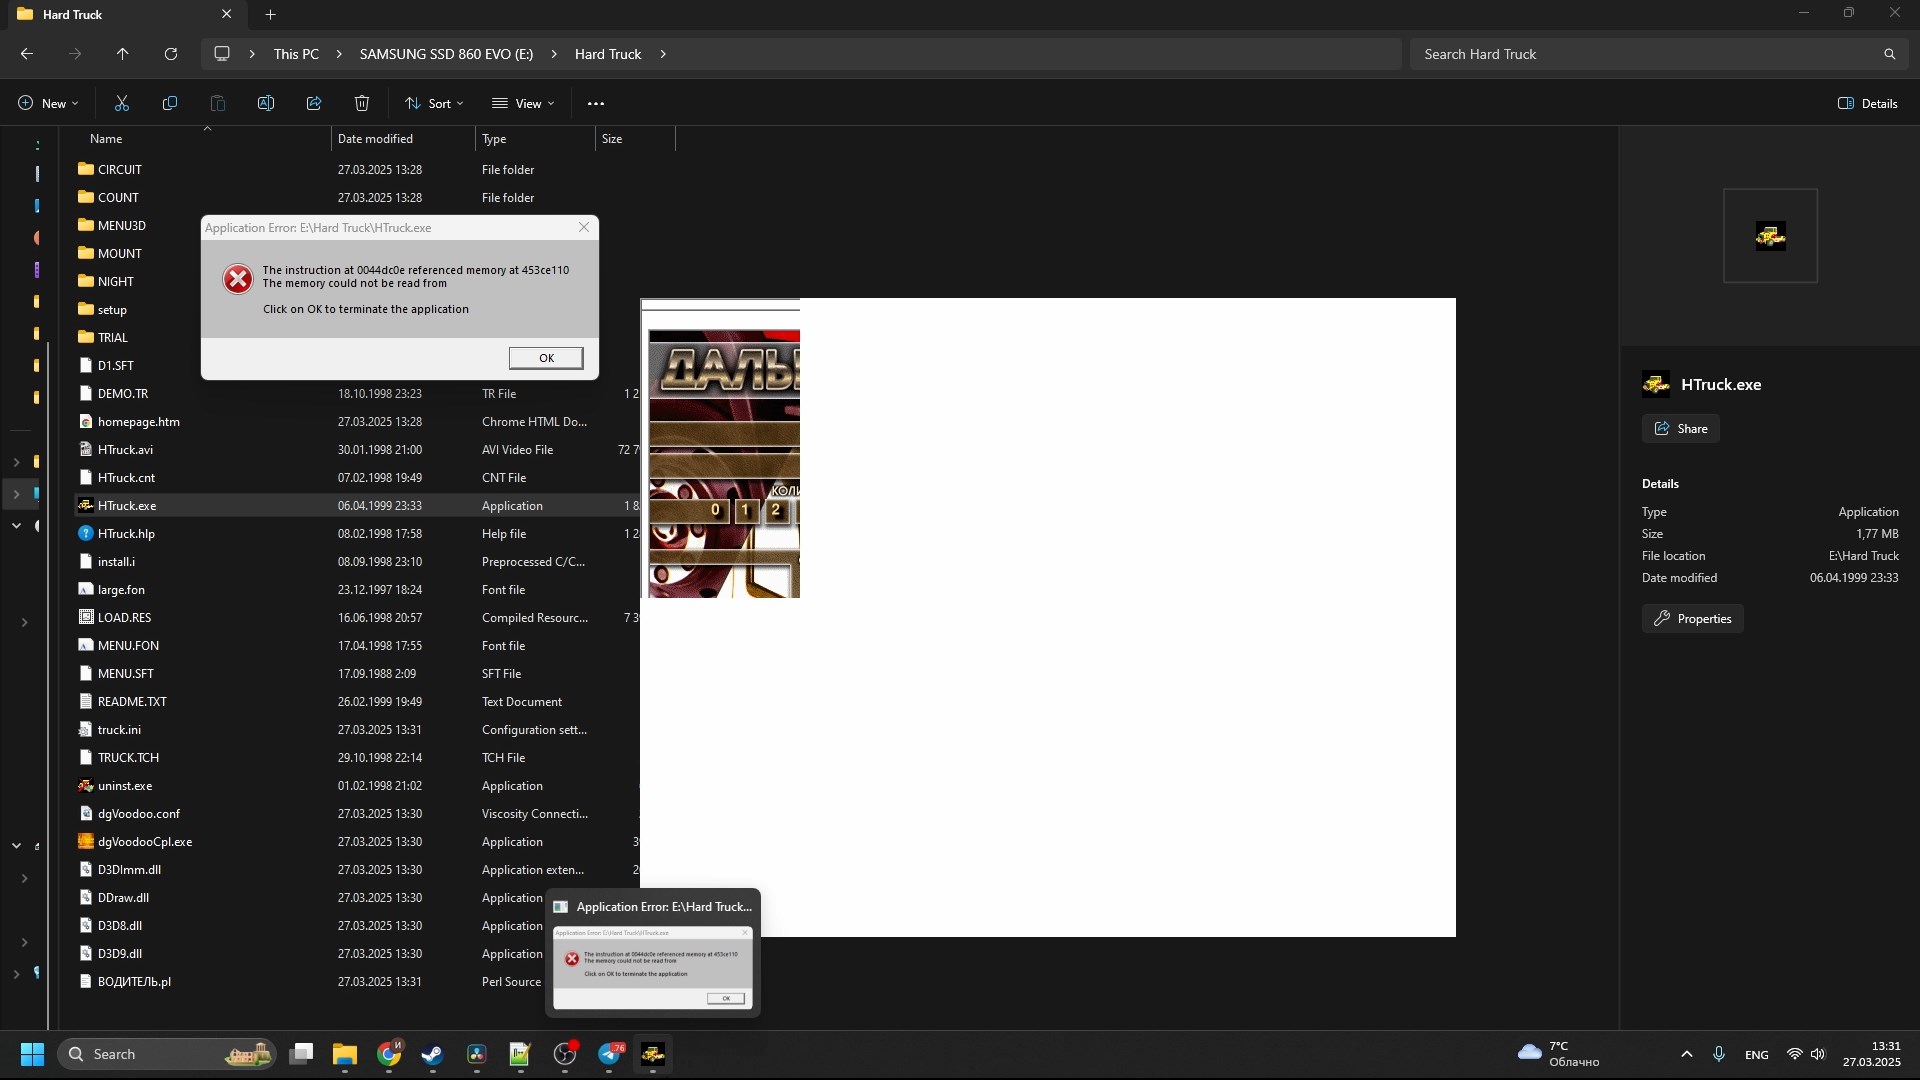Toggle the Details pane button
Viewport: 1920px width, 1080px height.
(1867, 103)
